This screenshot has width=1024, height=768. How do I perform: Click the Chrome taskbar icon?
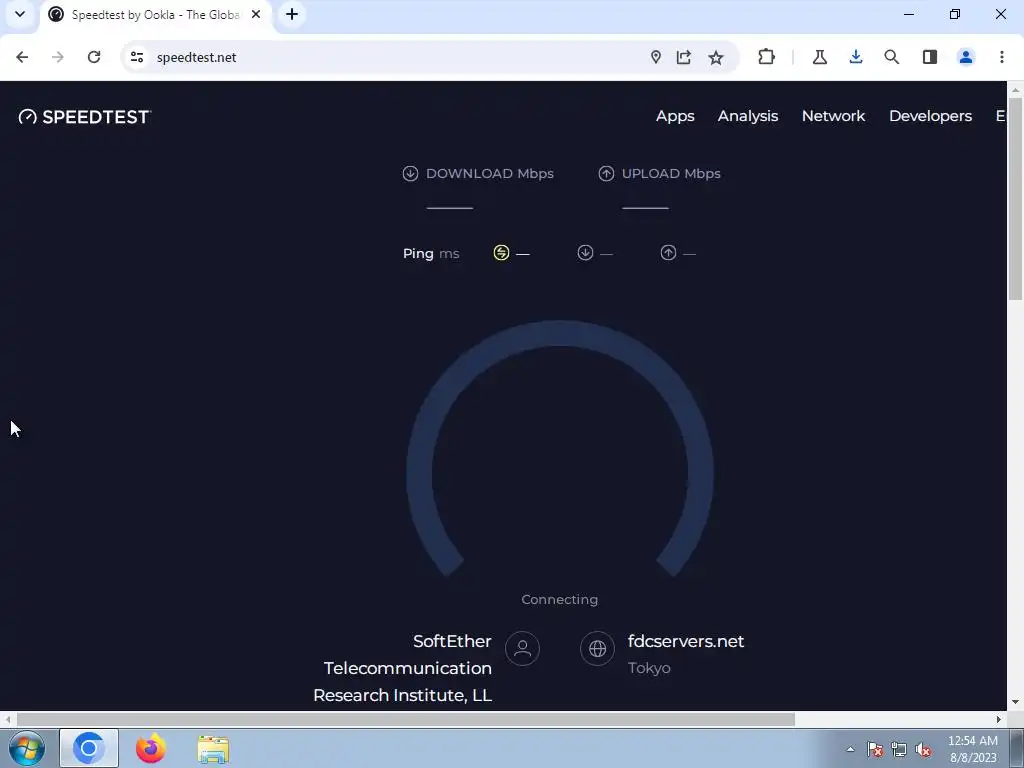(89, 748)
